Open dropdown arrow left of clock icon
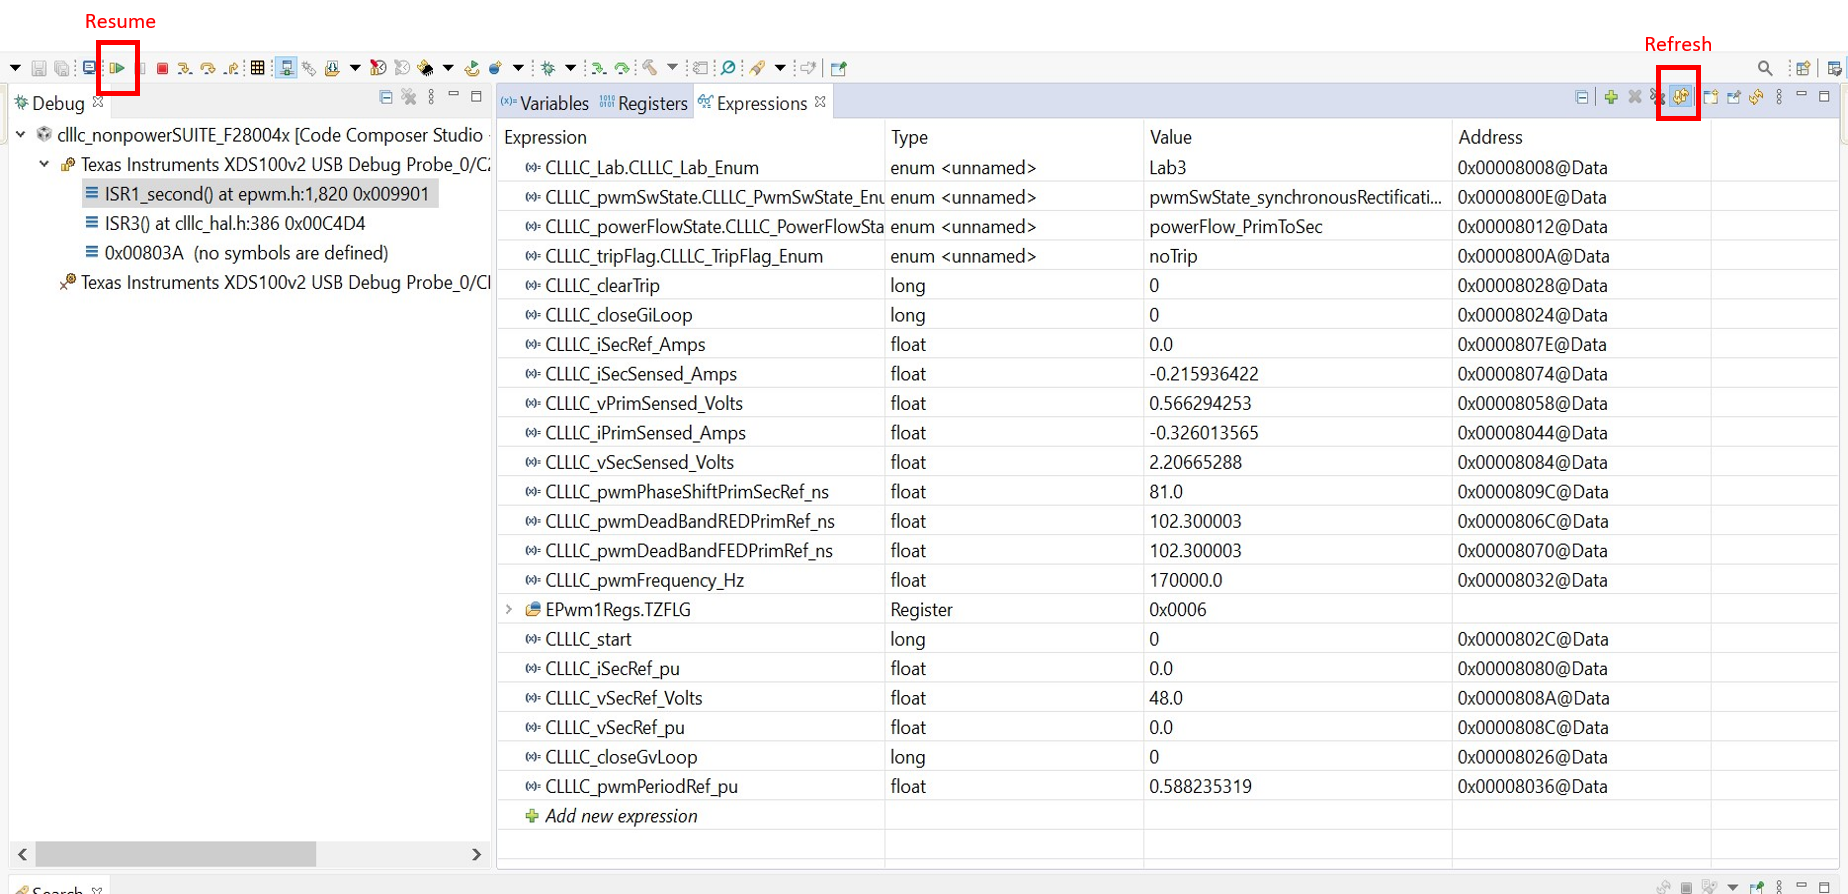Viewport: 1848px width, 894px height. click(x=355, y=68)
